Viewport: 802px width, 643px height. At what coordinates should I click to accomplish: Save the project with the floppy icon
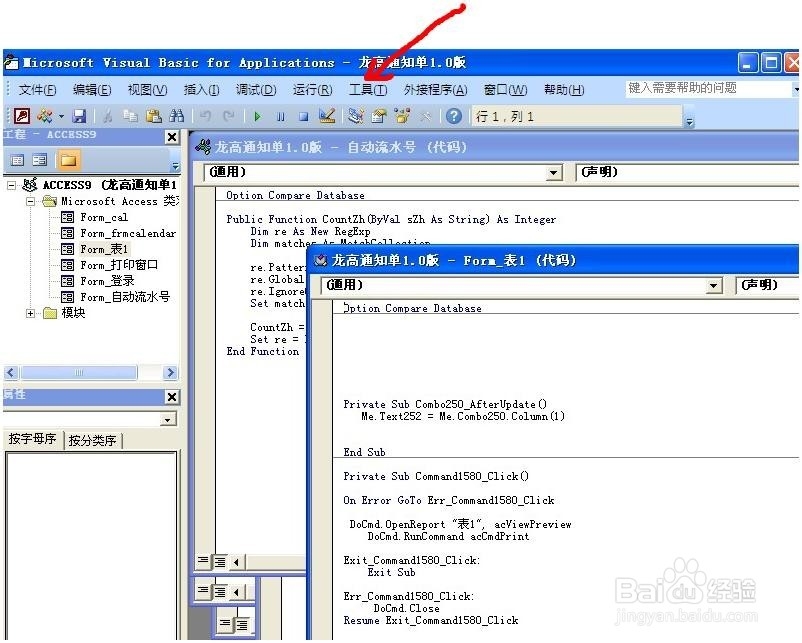pyautogui.click(x=79, y=116)
